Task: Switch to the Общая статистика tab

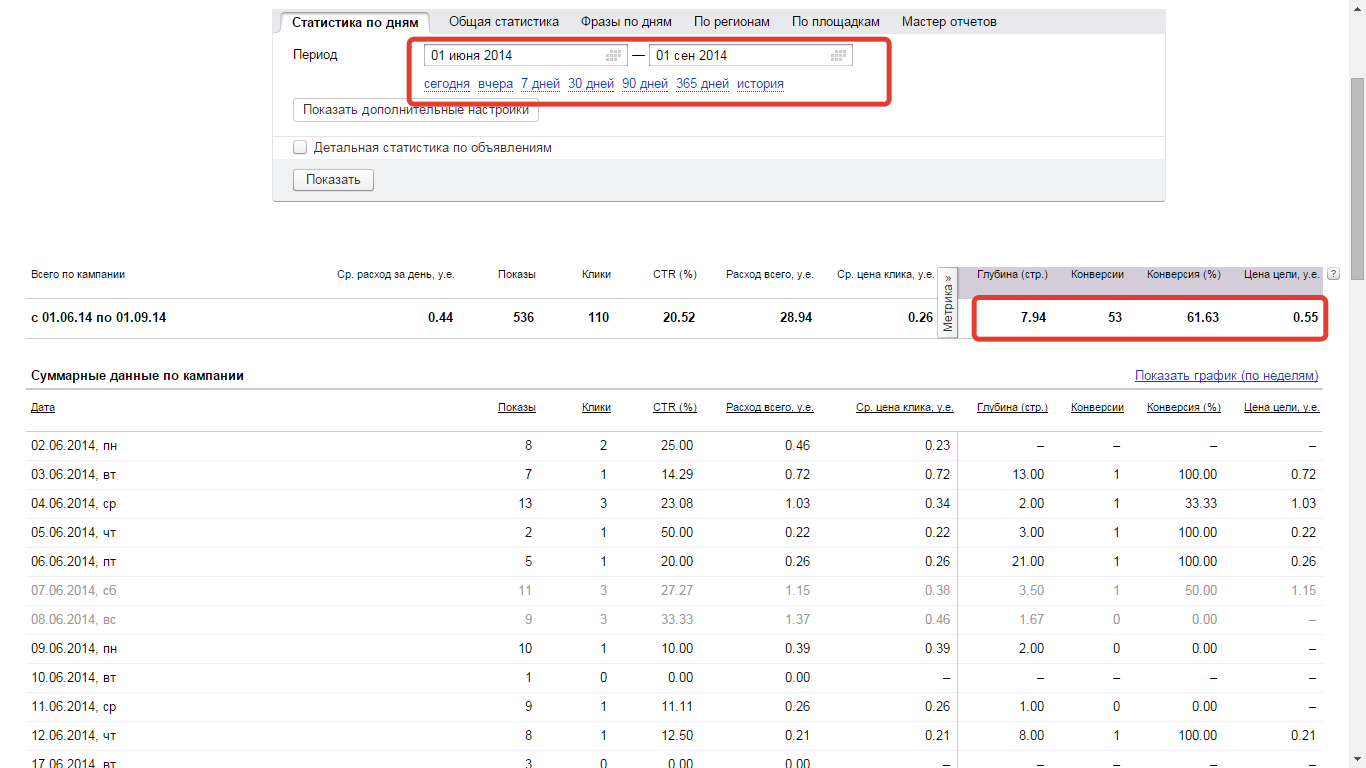Action: [504, 21]
